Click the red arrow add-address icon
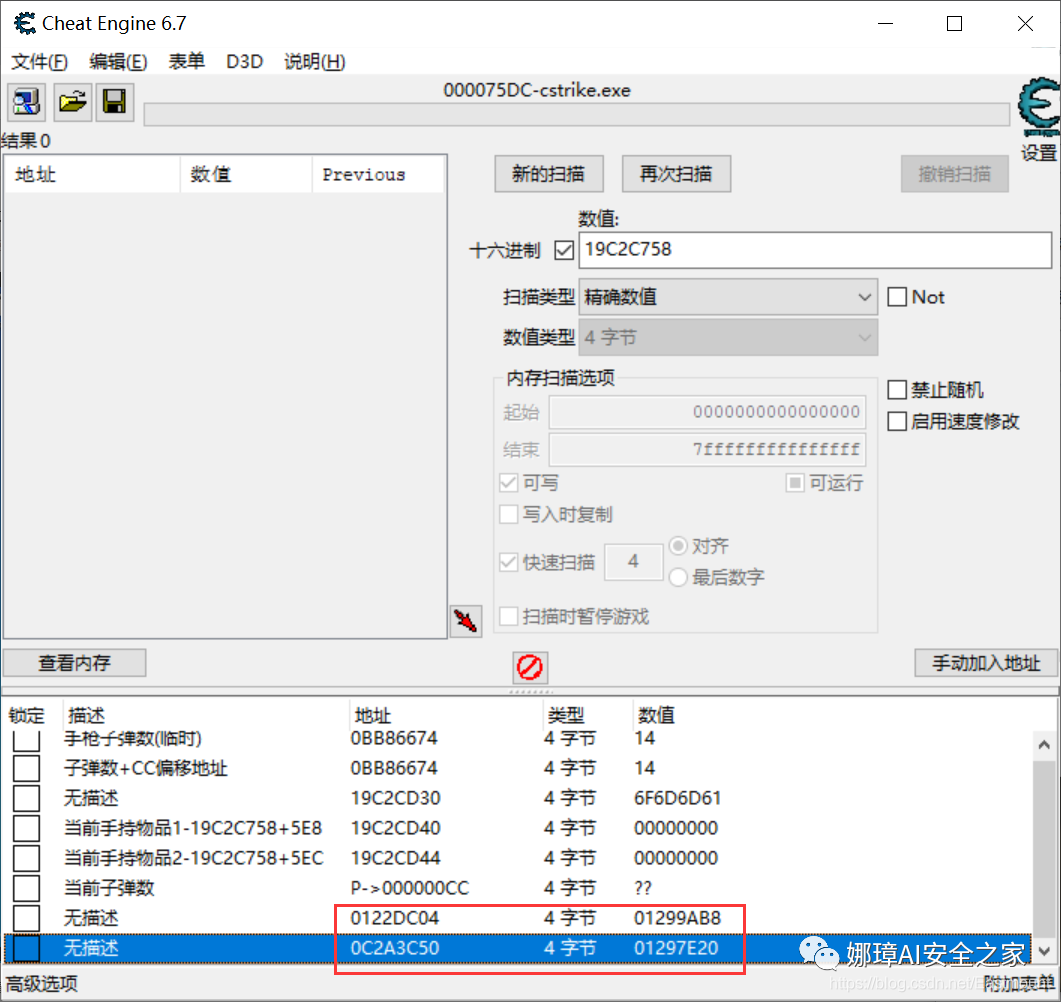This screenshot has height=1002, width=1061. click(466, 621)
